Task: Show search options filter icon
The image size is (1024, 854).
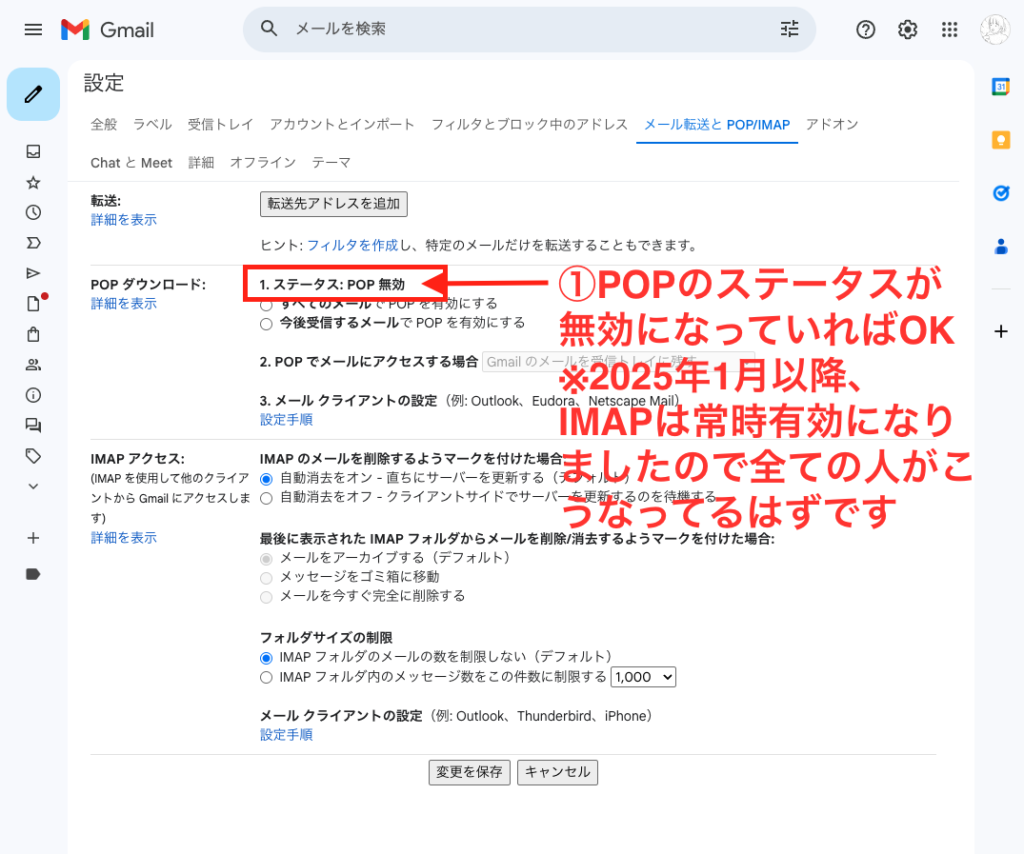Action: [x=790, y=29]
